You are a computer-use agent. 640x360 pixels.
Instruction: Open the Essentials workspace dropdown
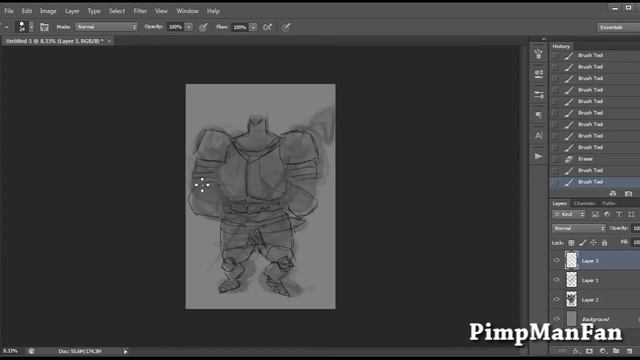(618, 27)
